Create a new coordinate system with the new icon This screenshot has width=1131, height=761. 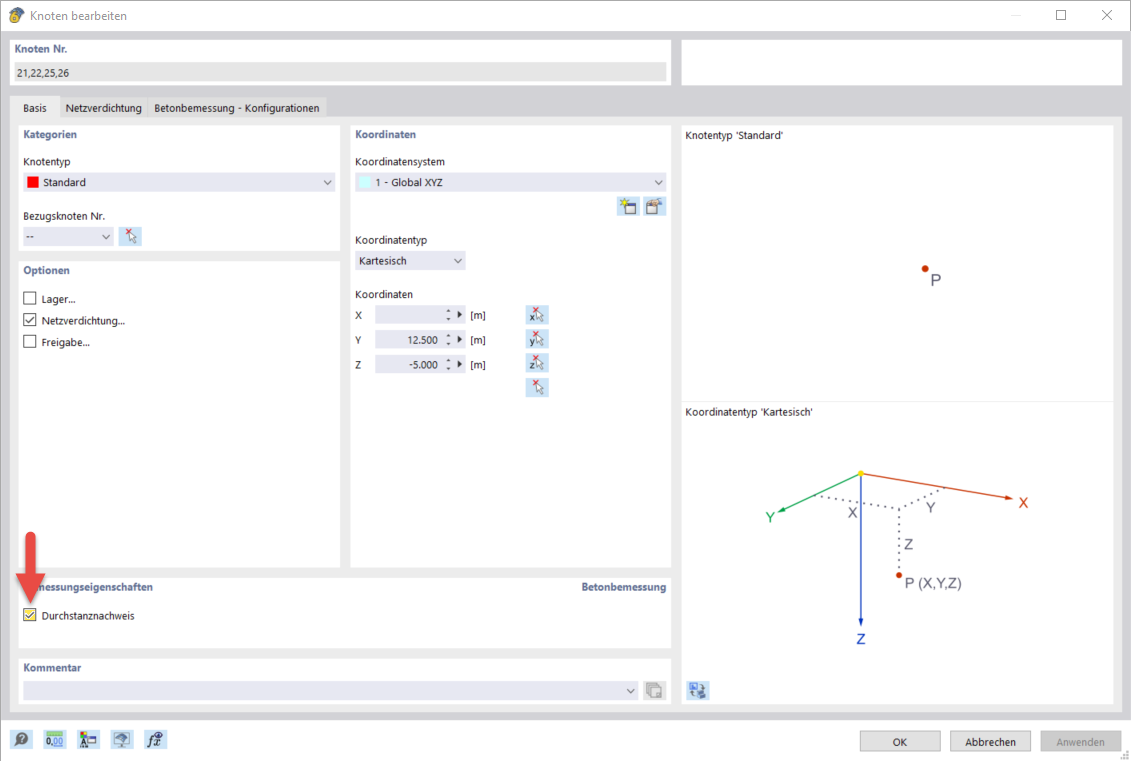click(x=628, y=205)
